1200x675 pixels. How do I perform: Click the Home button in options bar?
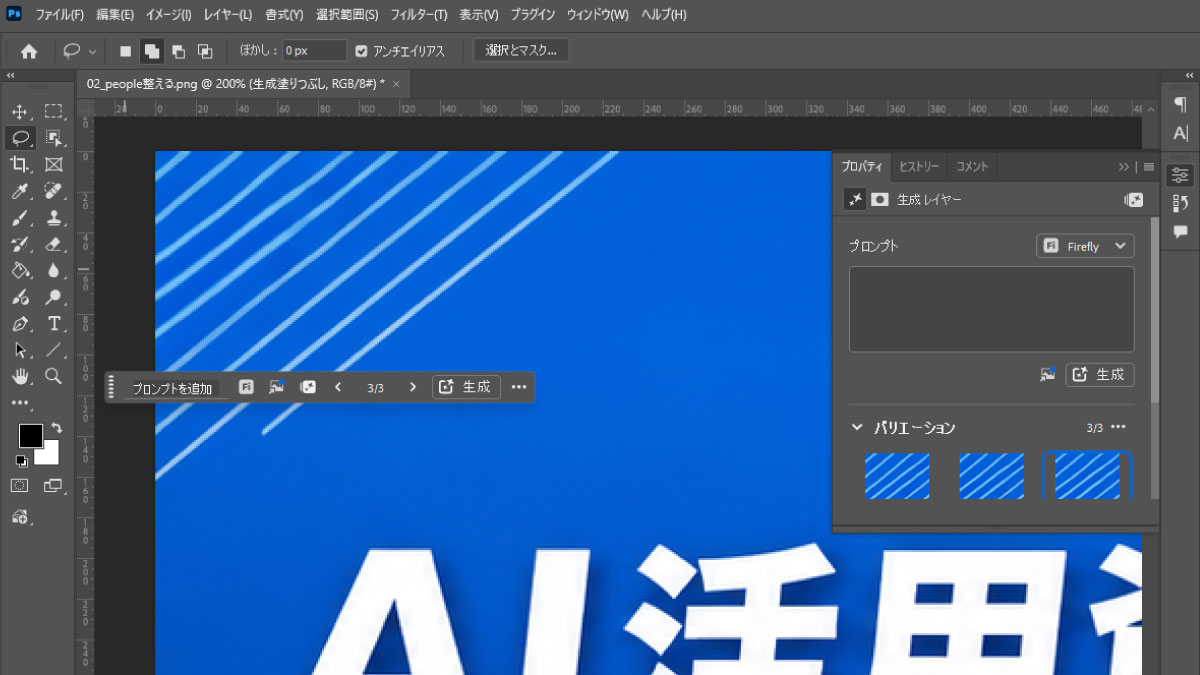pyautogui.click(x=29, y=51)
